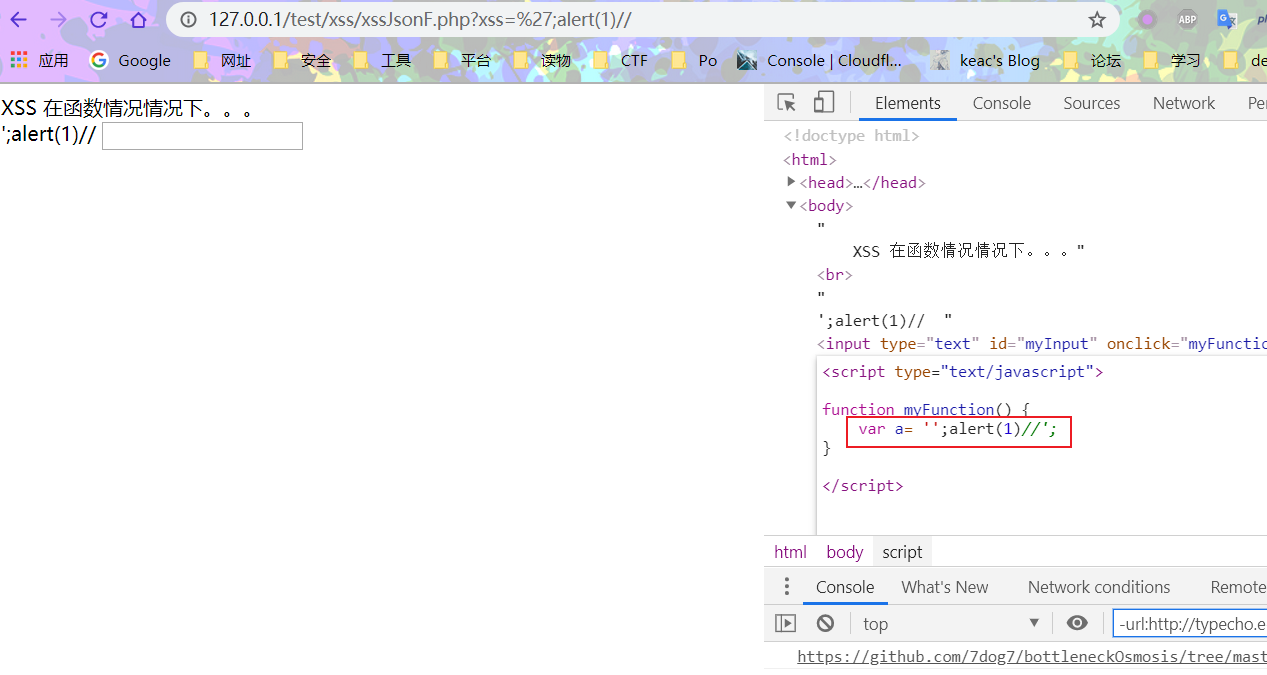Click the browser forward arrow

(x=58, y=20)
